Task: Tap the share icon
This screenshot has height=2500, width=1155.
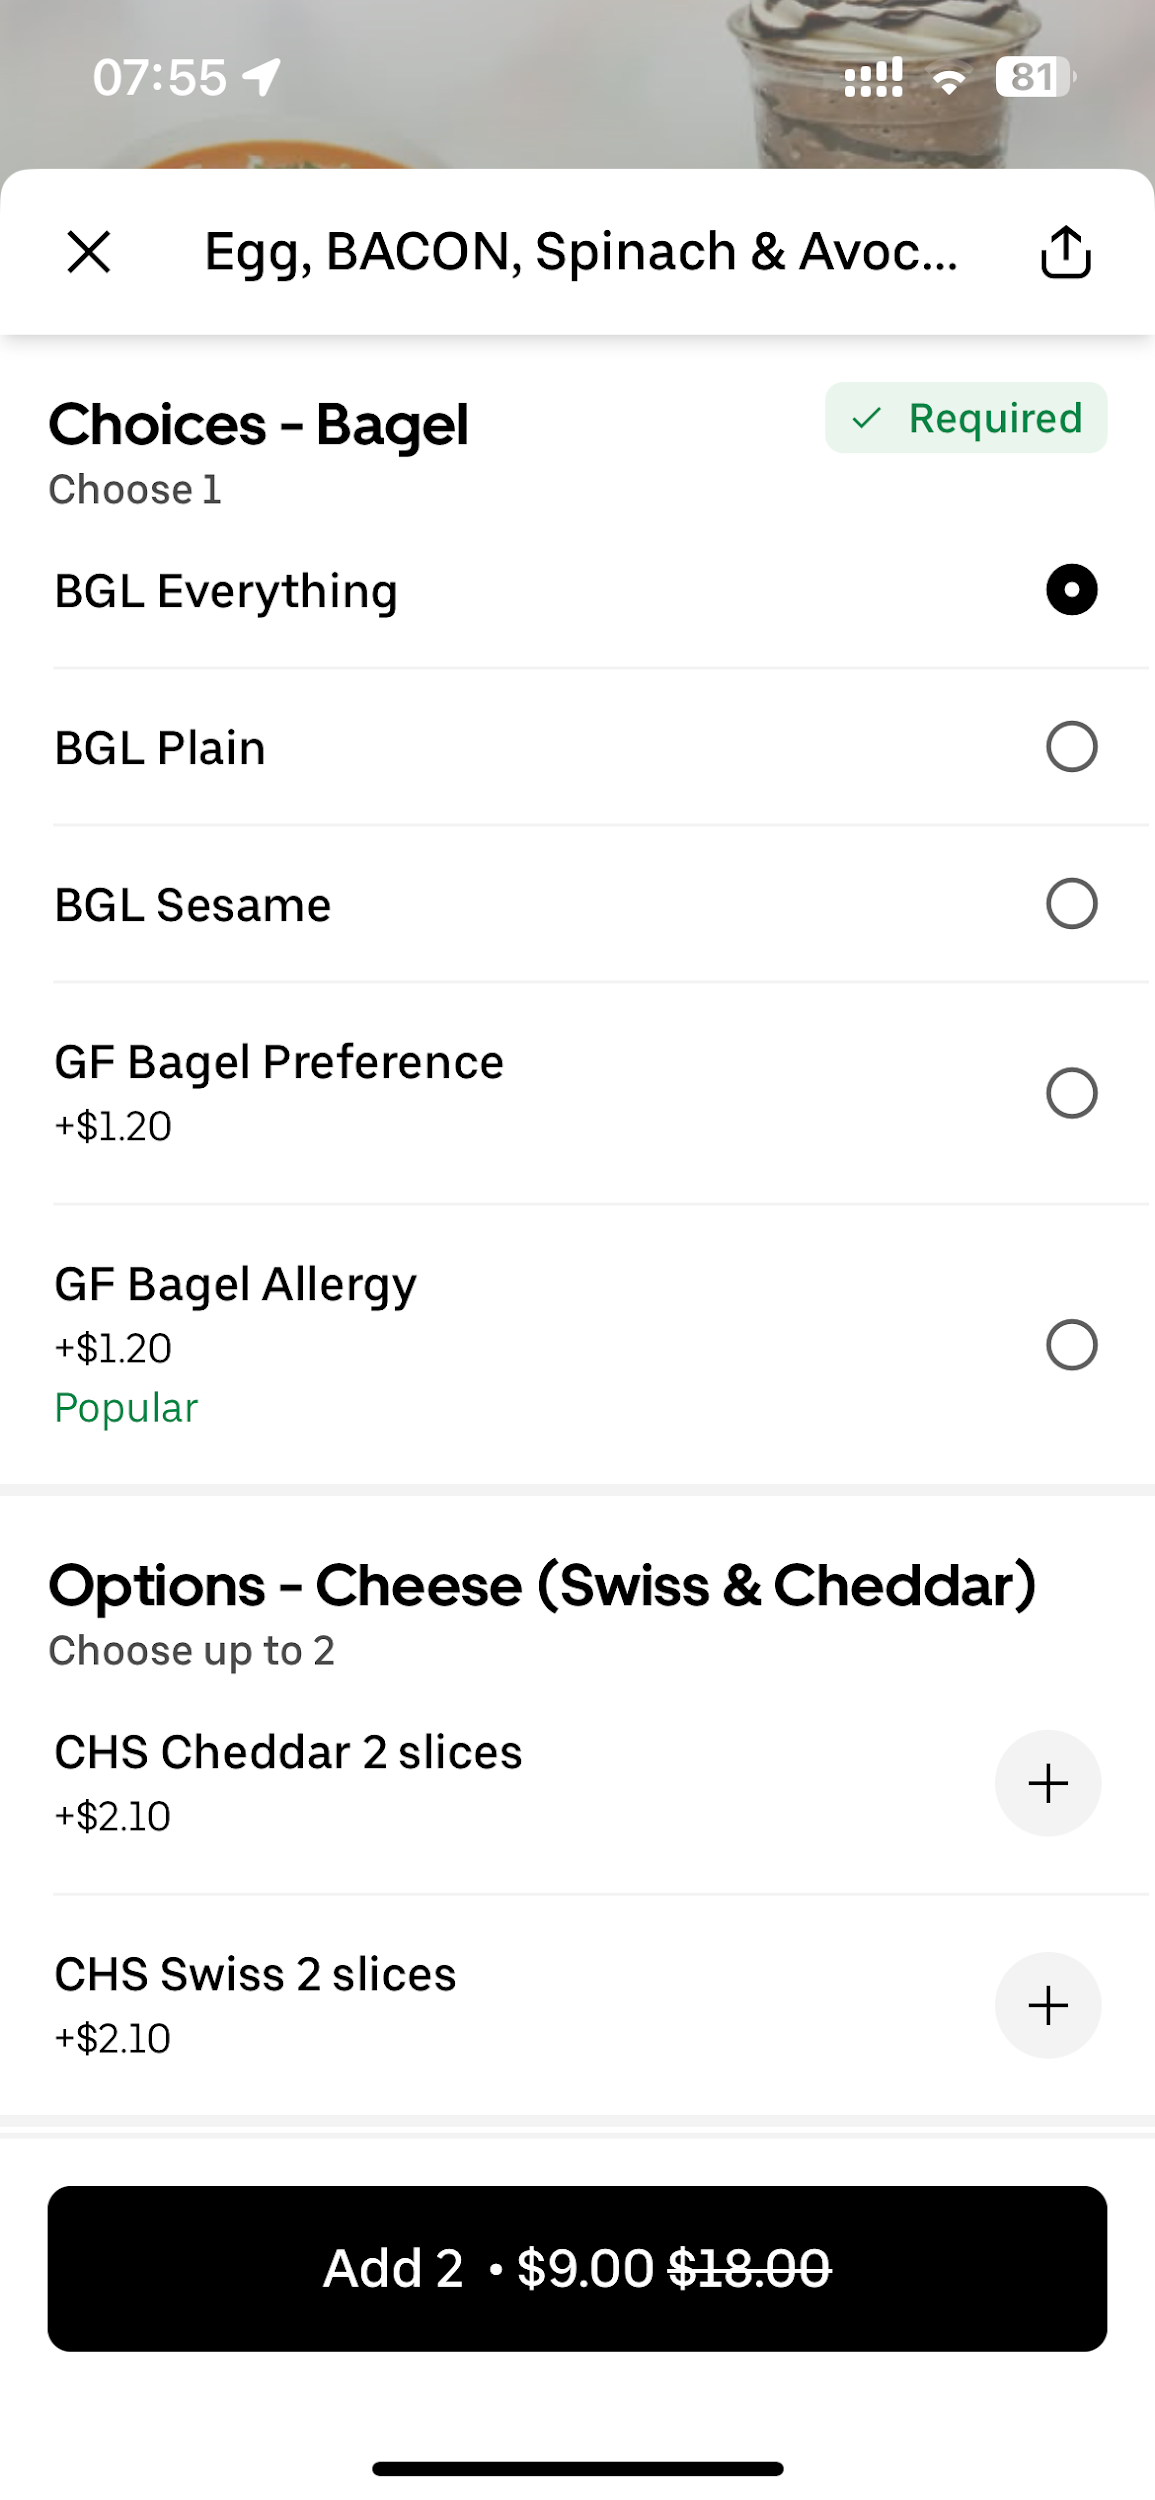Action: [1065, 251]
